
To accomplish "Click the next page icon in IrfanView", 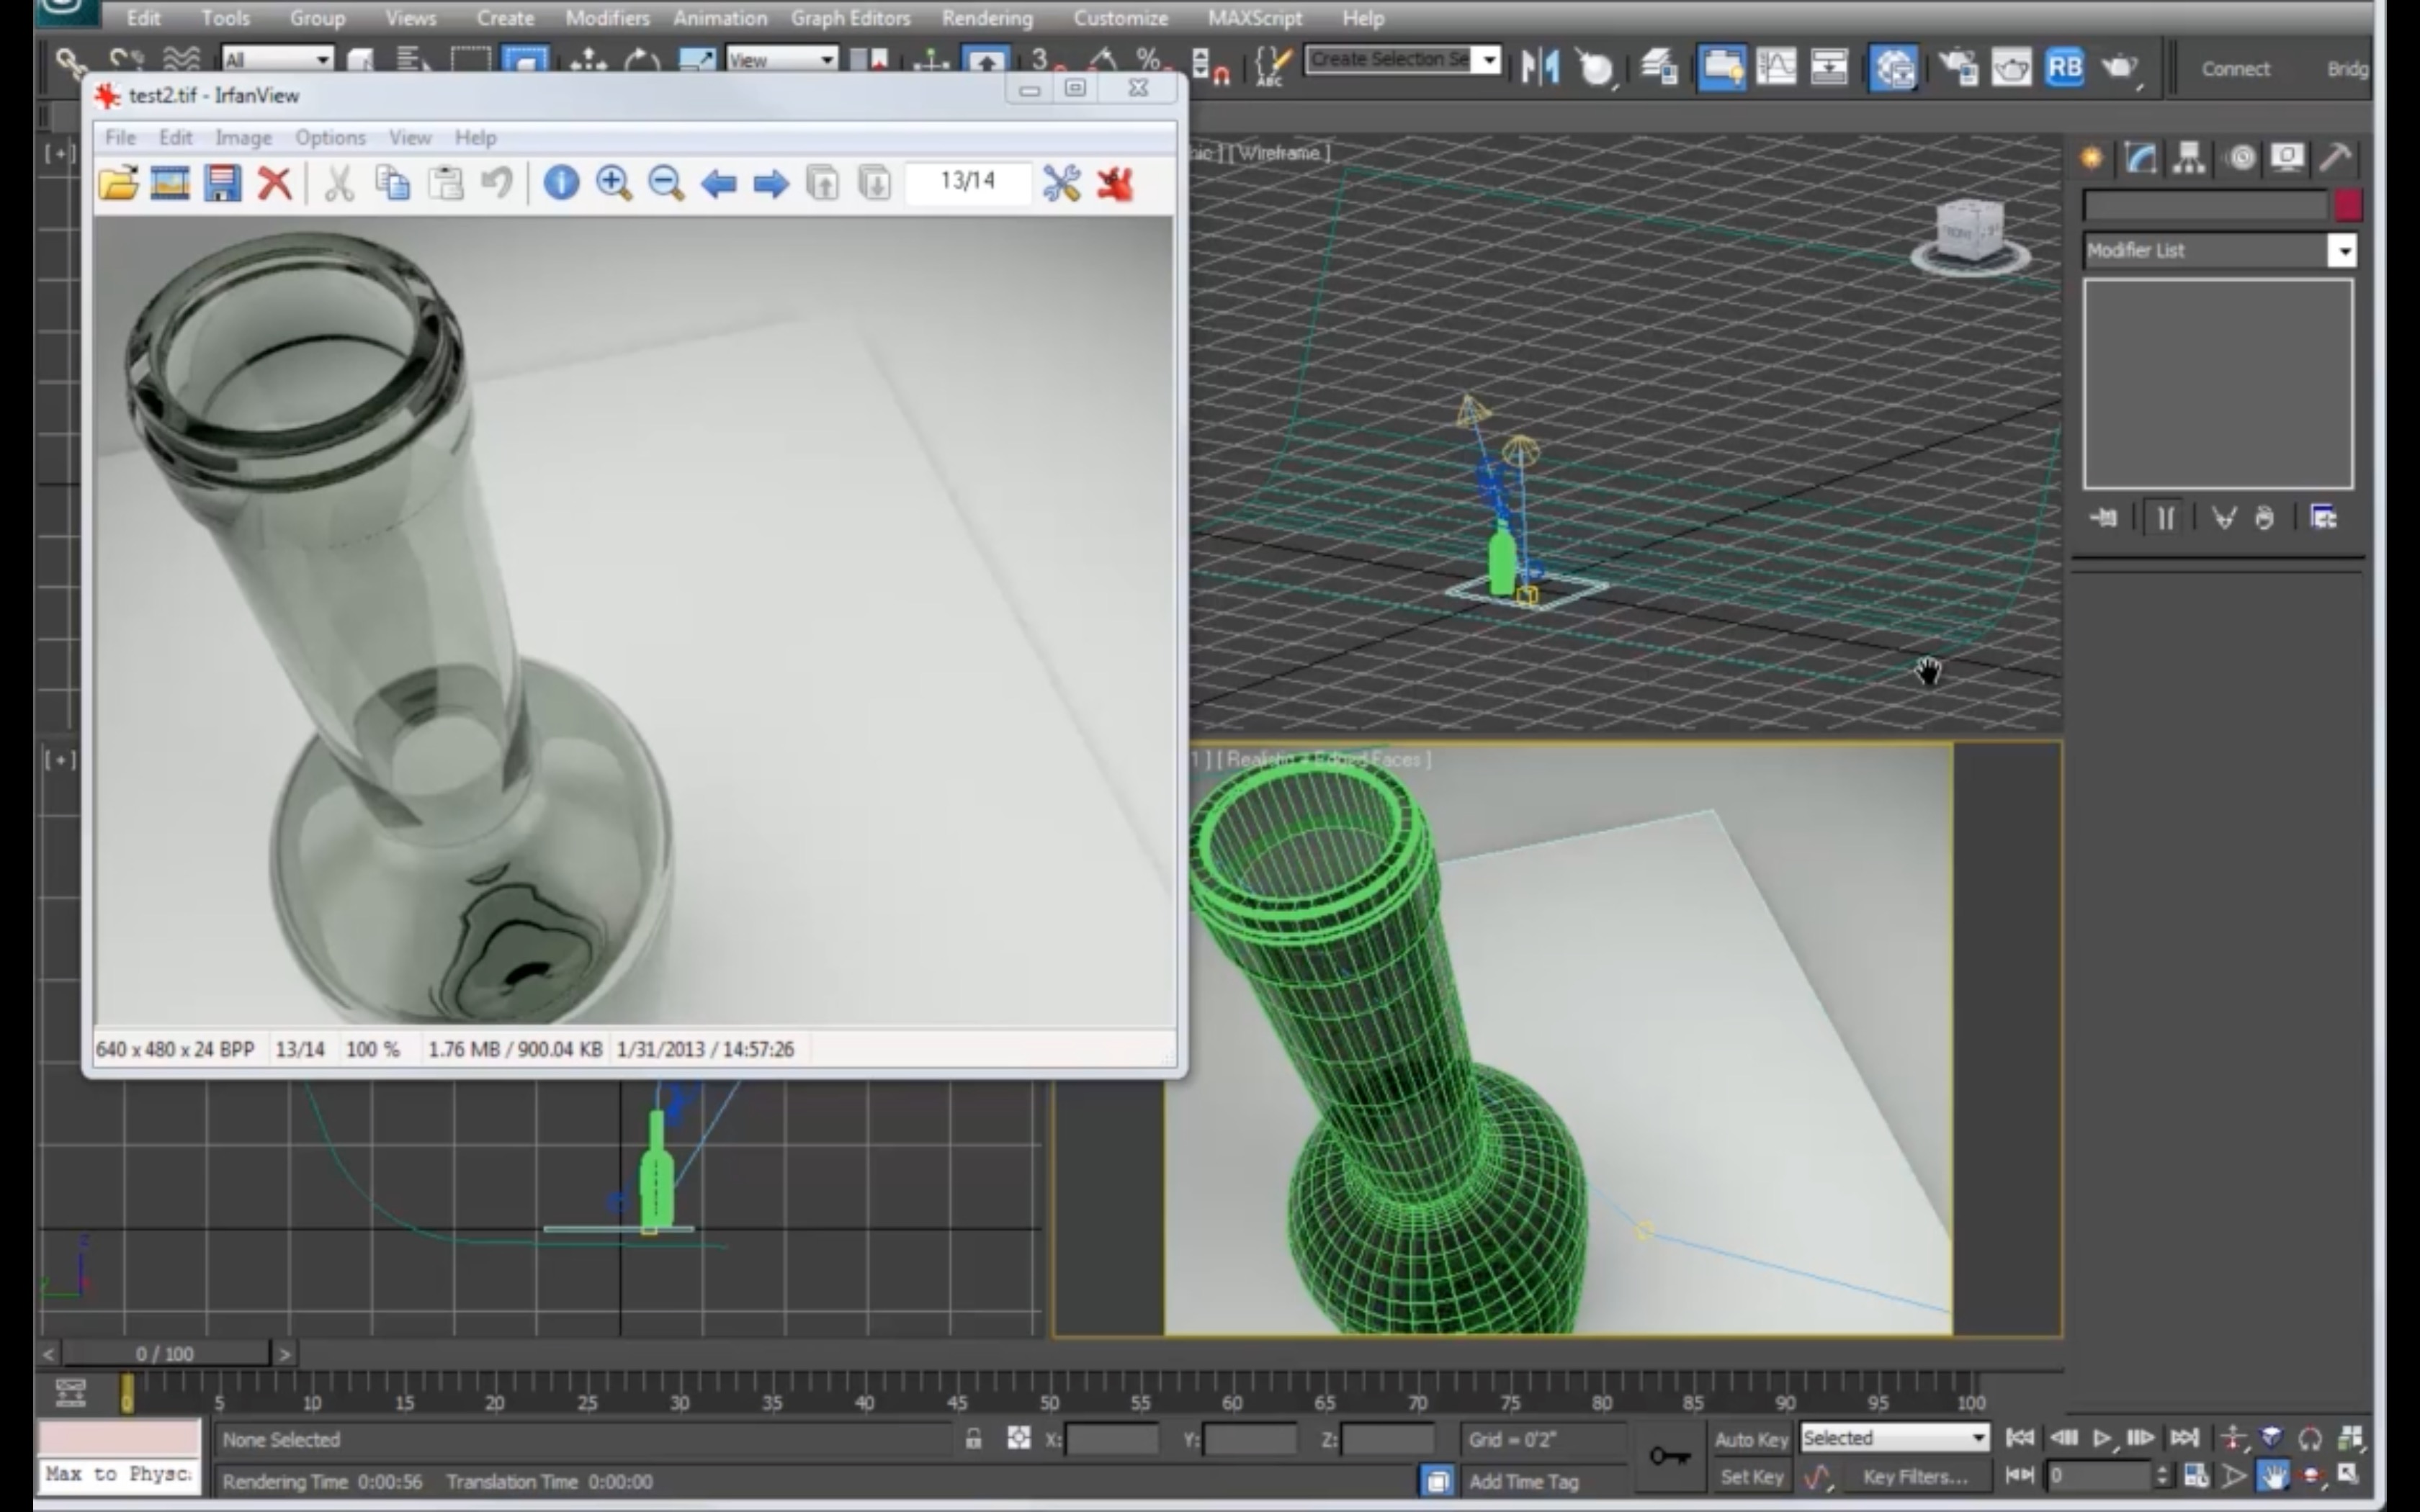I will pos(874,183).
